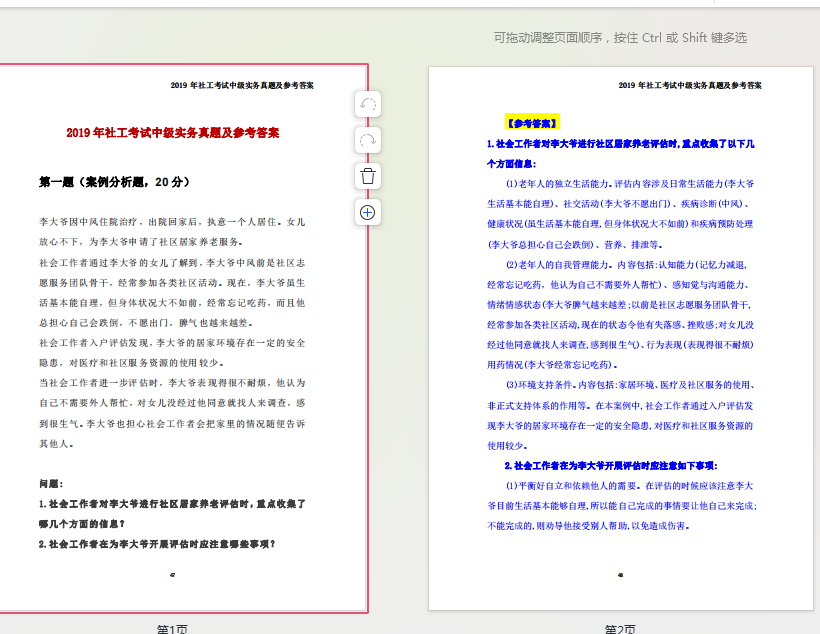Select the second page thumbnail

click(620, 340)
